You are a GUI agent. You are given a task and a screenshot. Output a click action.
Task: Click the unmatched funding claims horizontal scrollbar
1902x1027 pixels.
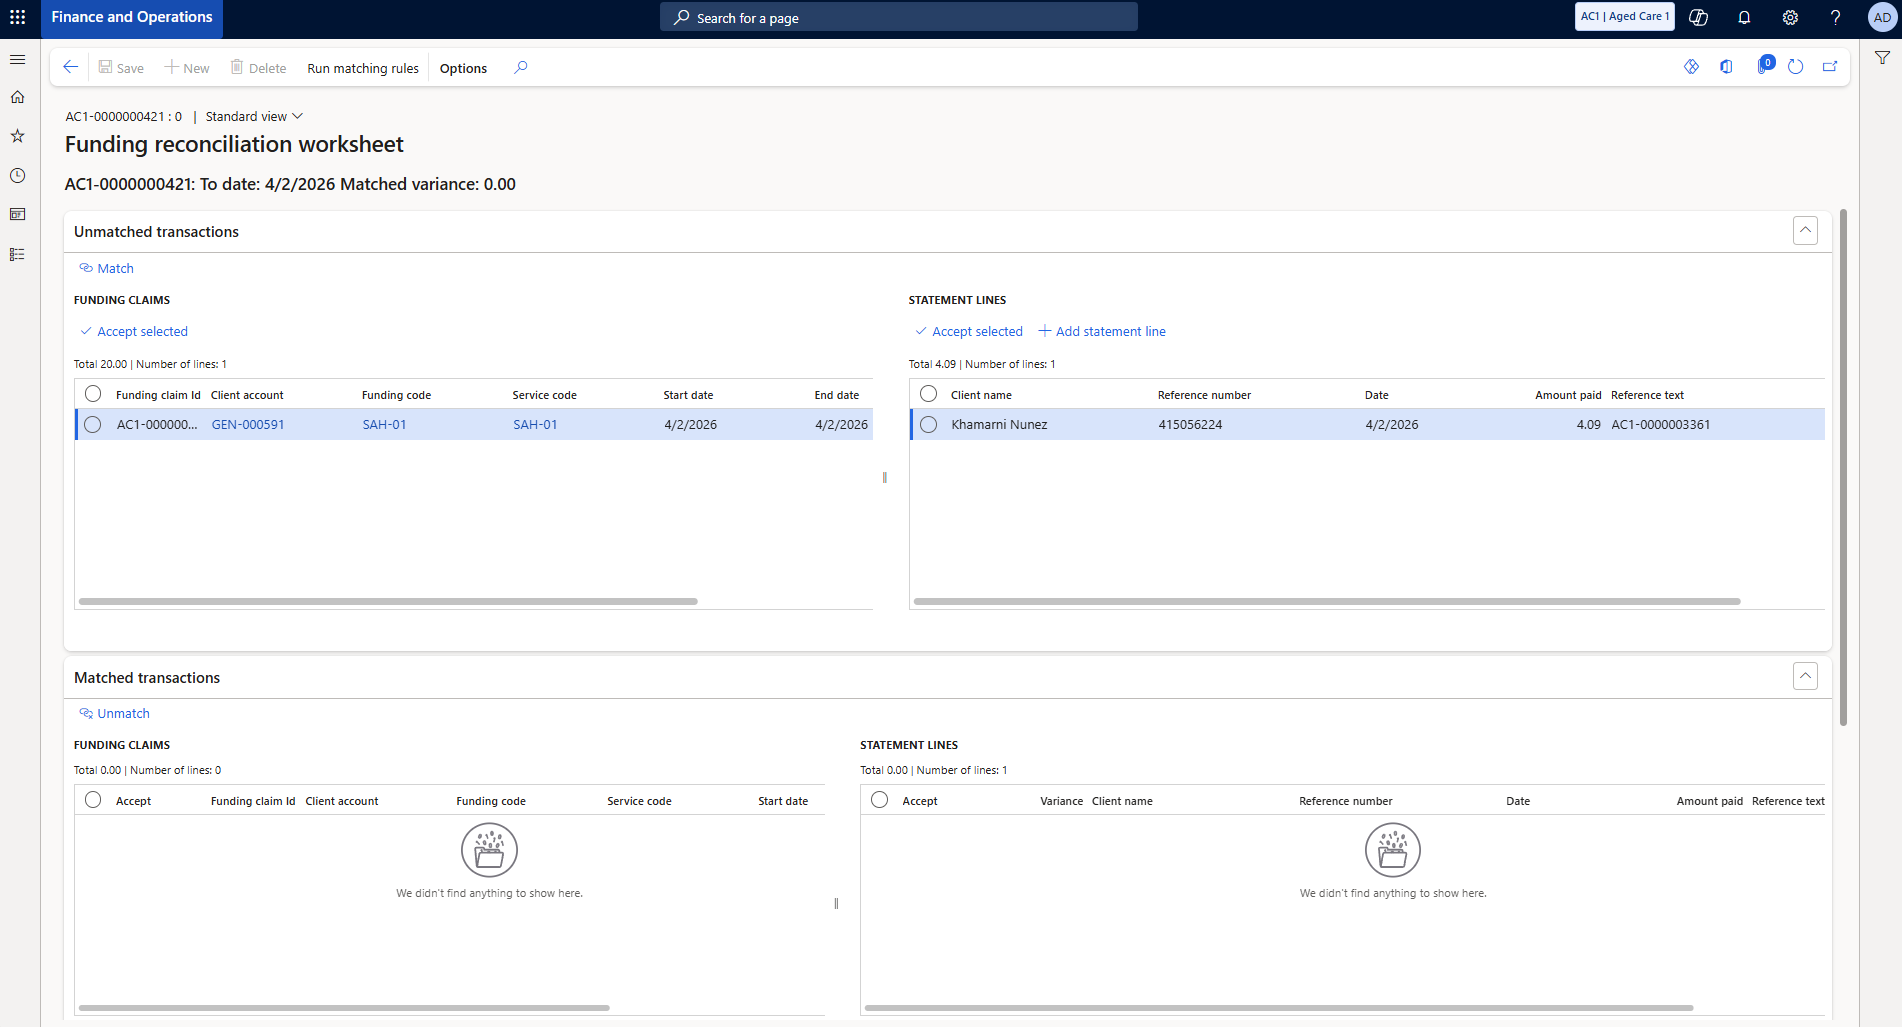click(388, 601)
